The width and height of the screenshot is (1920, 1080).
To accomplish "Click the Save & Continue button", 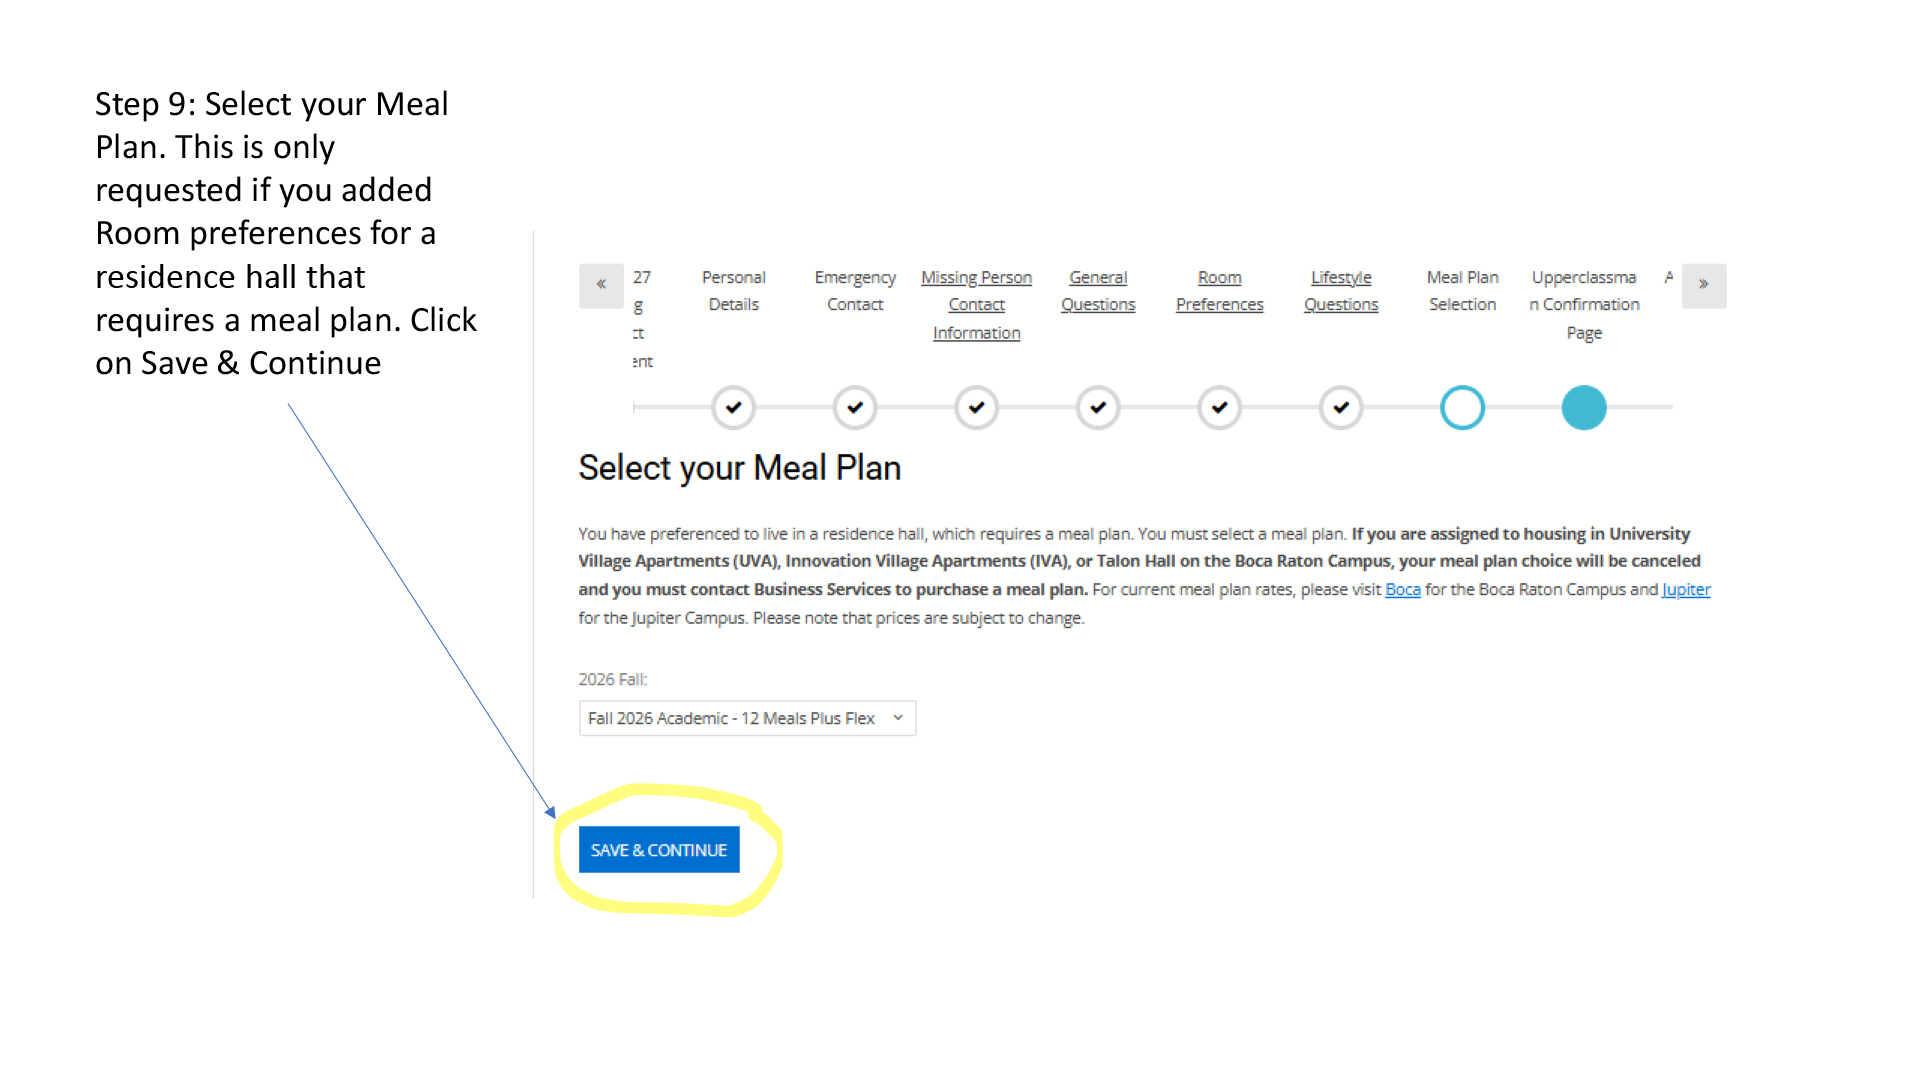I will [659, 850].
